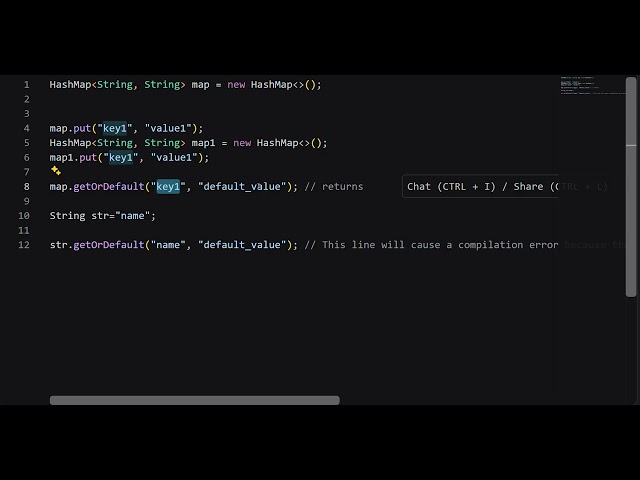This screenshot has height=480, width=640.
Task: Click the new keyword on line 5
Action: pyautogui.click(x=242, y=143)
